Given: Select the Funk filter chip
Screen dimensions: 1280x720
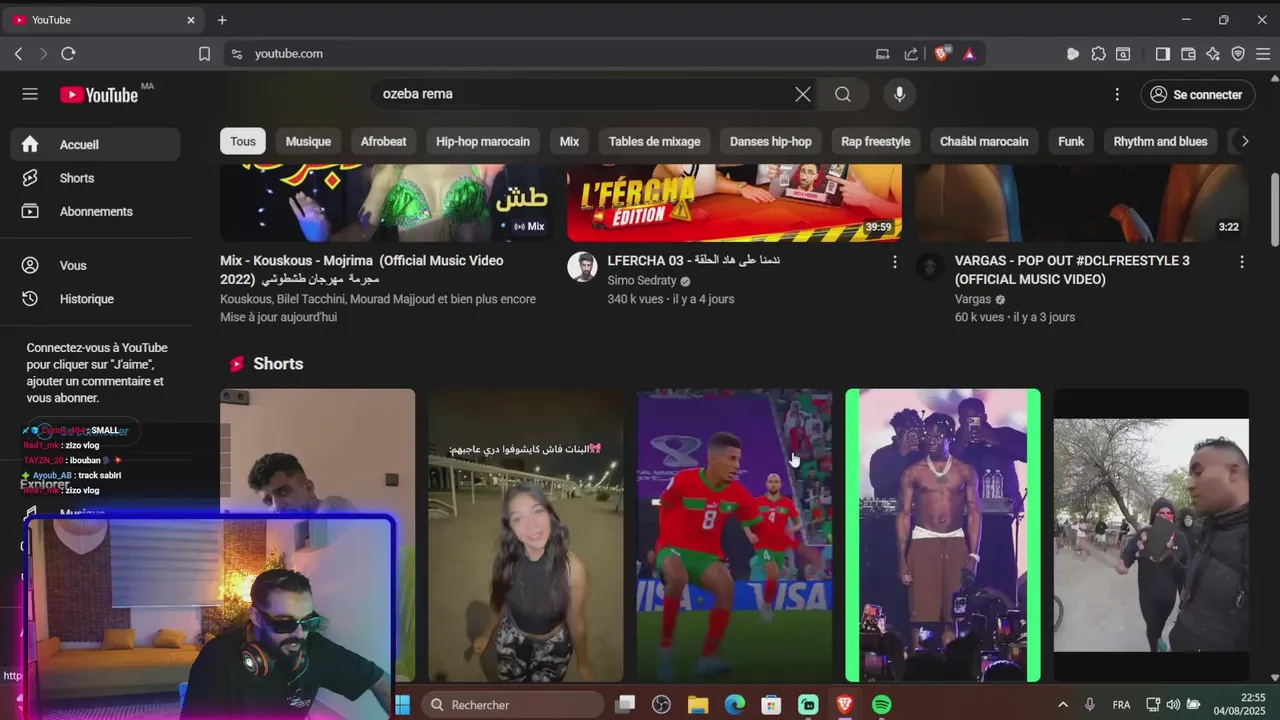Looking at the screenshot, I should click(1071, 141).
